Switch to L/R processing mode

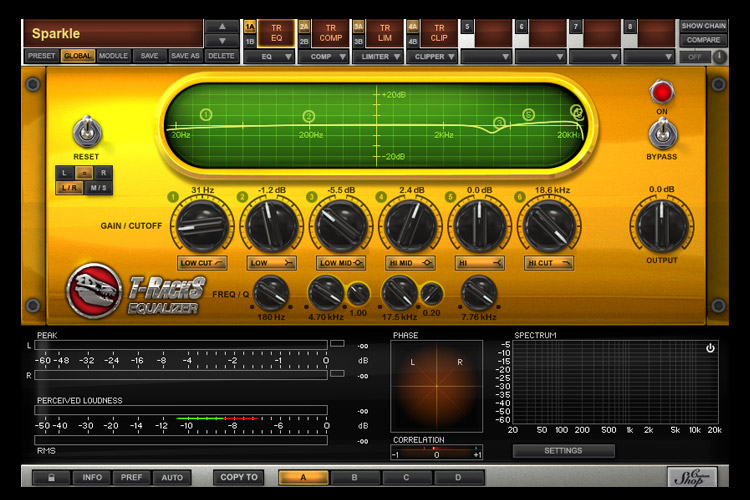click(x=69, y=188)
